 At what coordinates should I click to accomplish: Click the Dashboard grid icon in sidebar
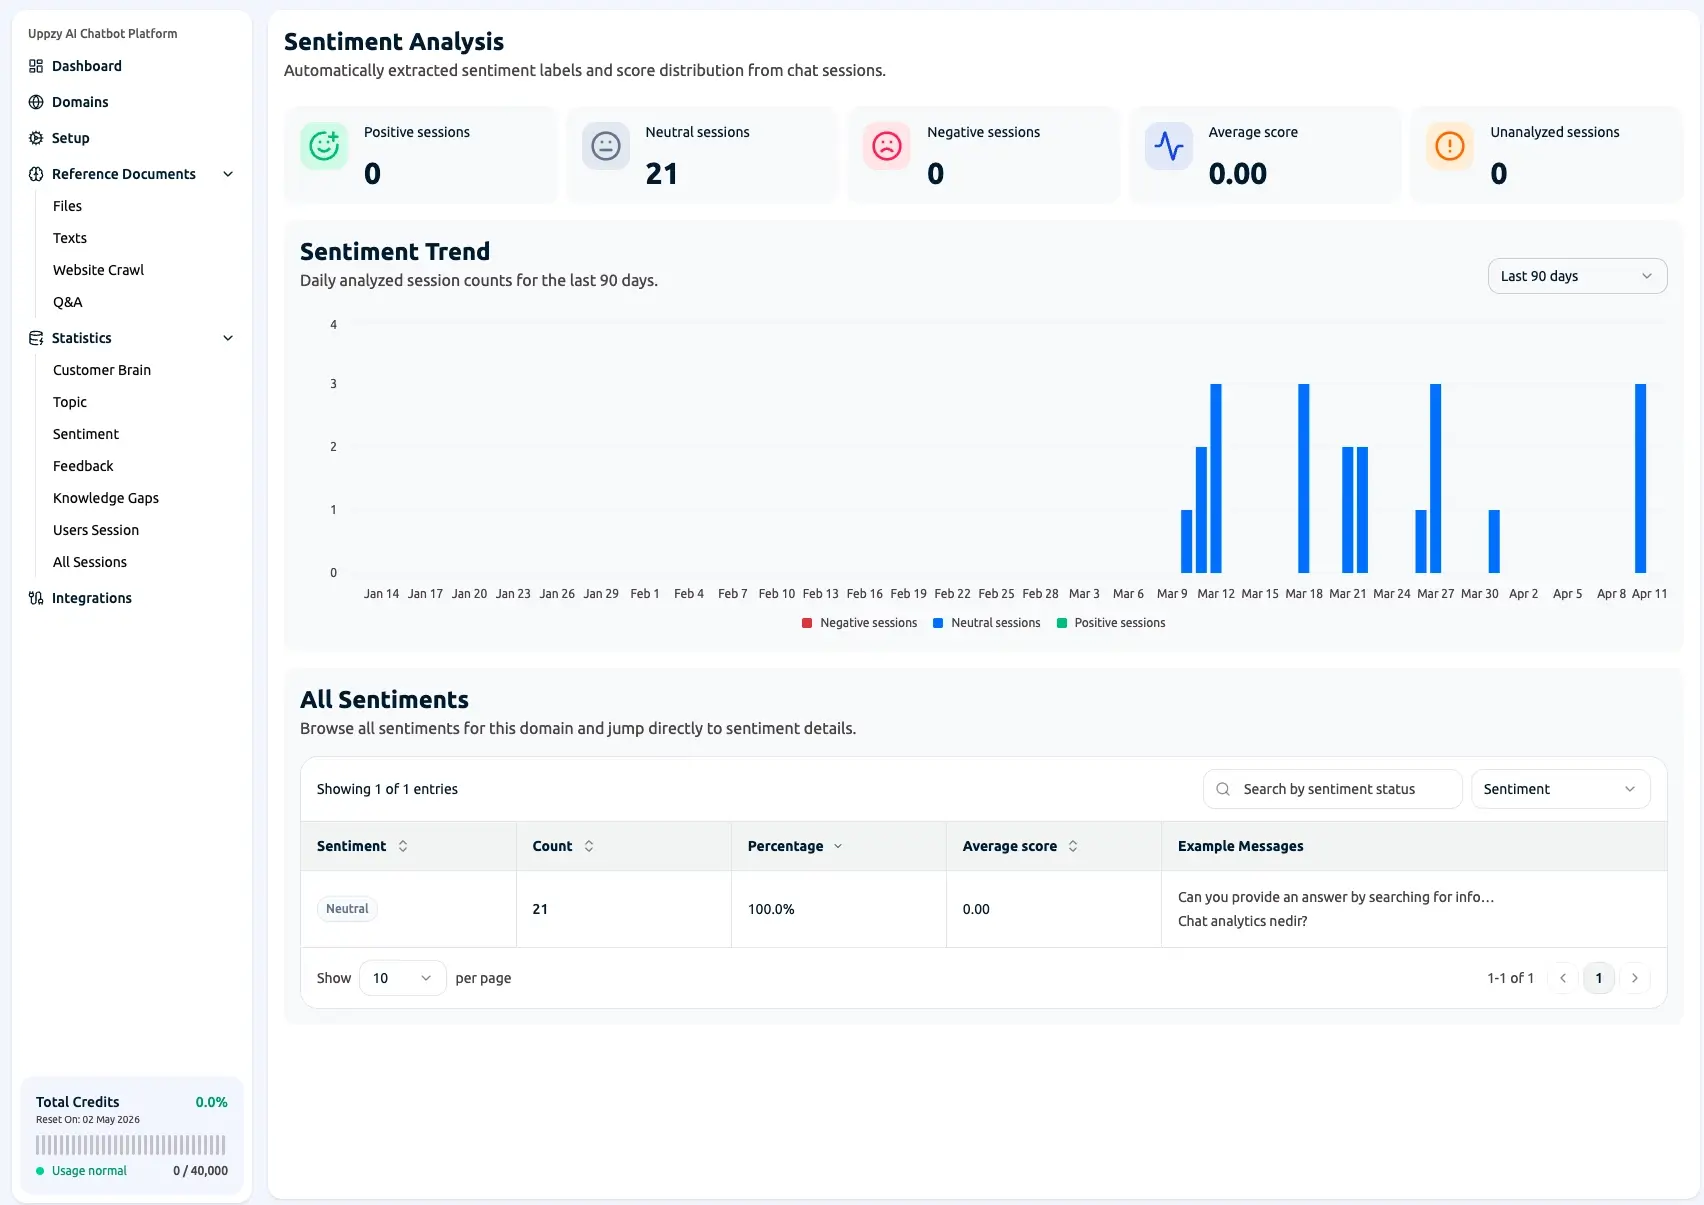tap(36, 66)
